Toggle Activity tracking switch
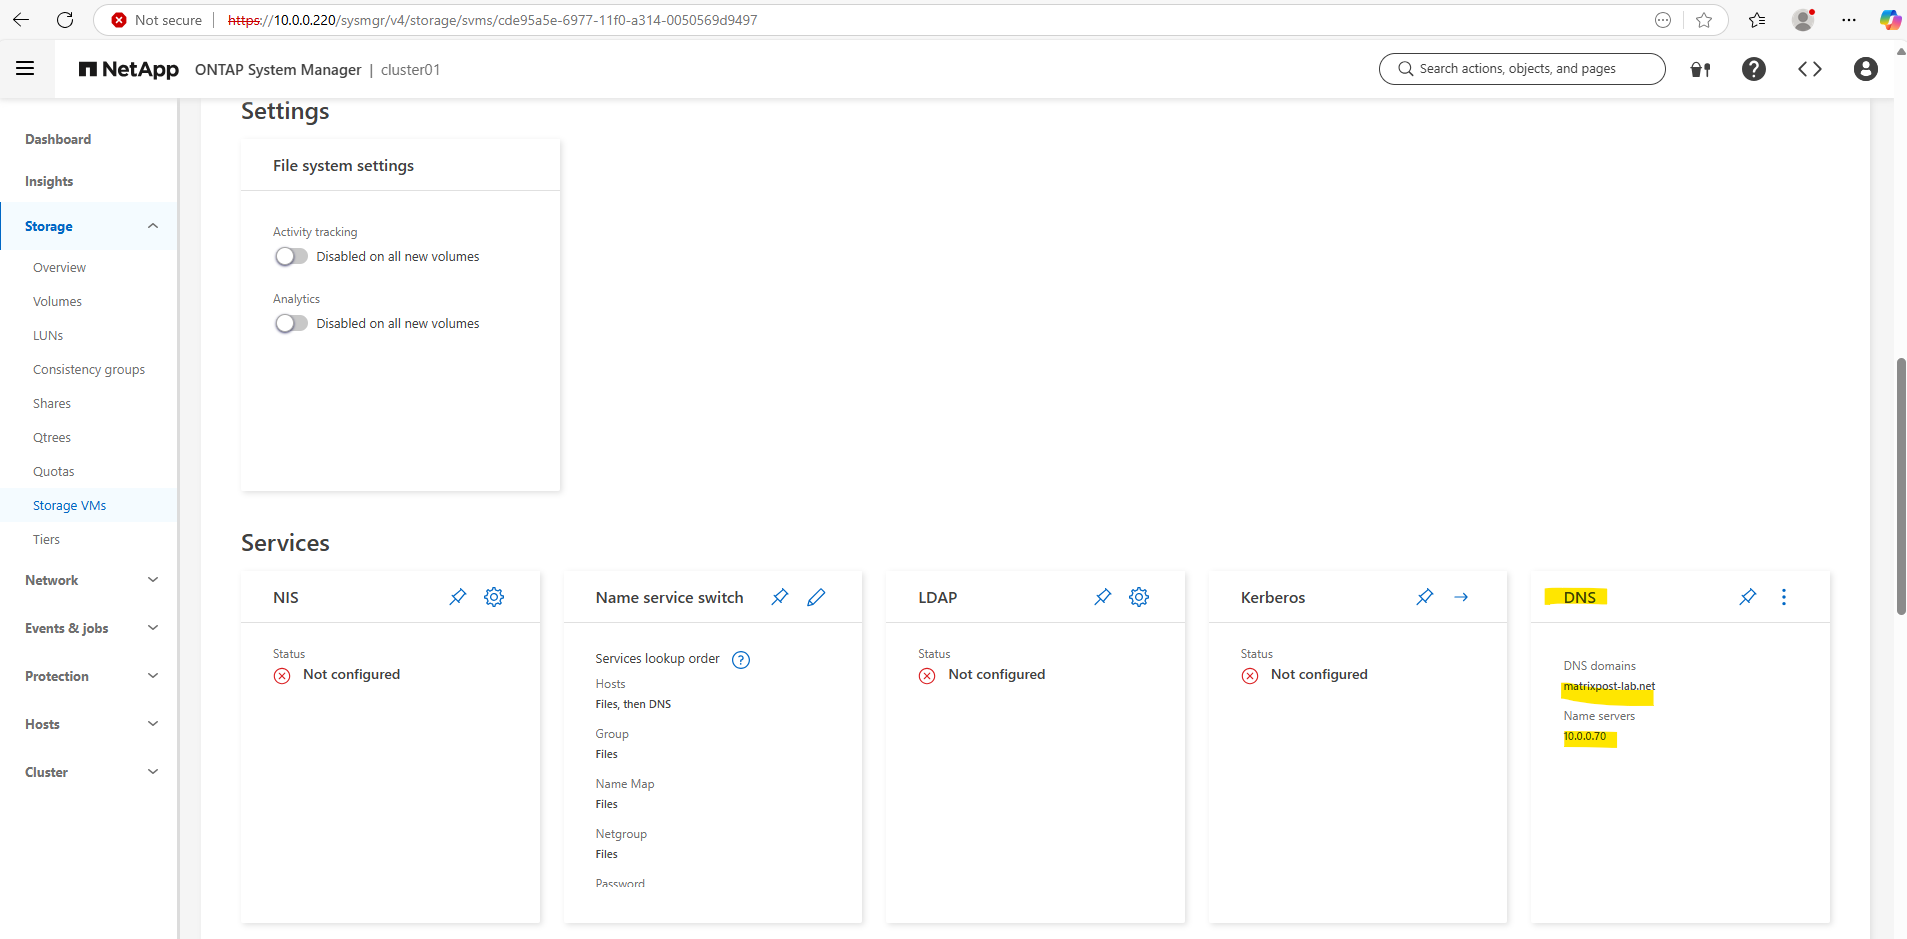The width and height of the screenshot is (1907, 939). pos(291,257)
